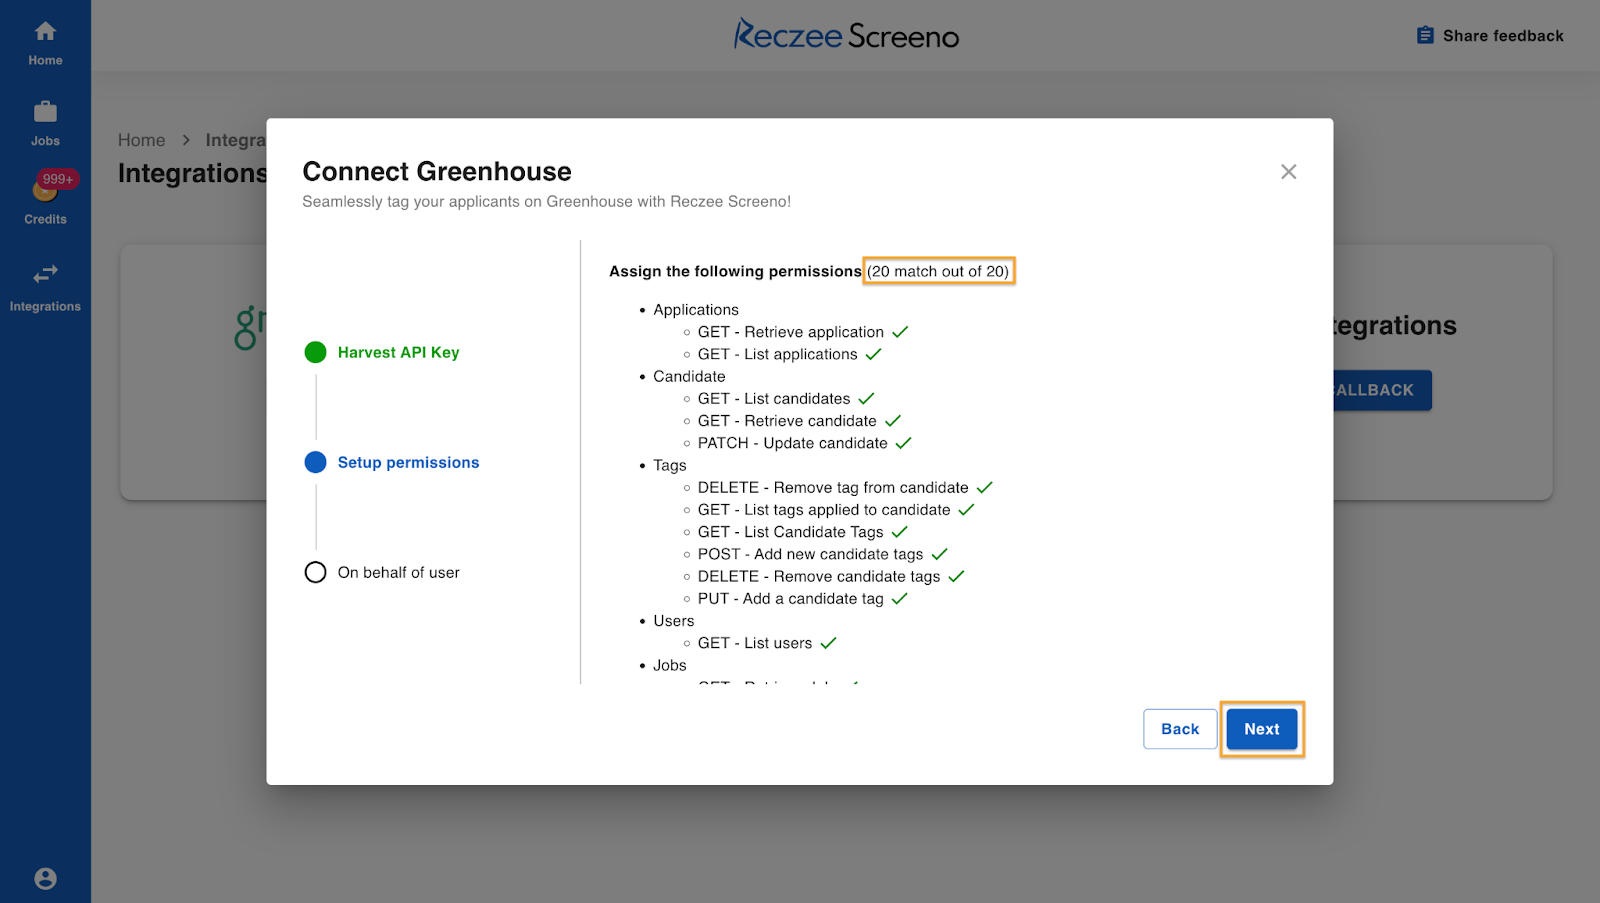
Task: Click 'DELETE - Remove candidate tags' text
Action: click(x=819, y=576)
